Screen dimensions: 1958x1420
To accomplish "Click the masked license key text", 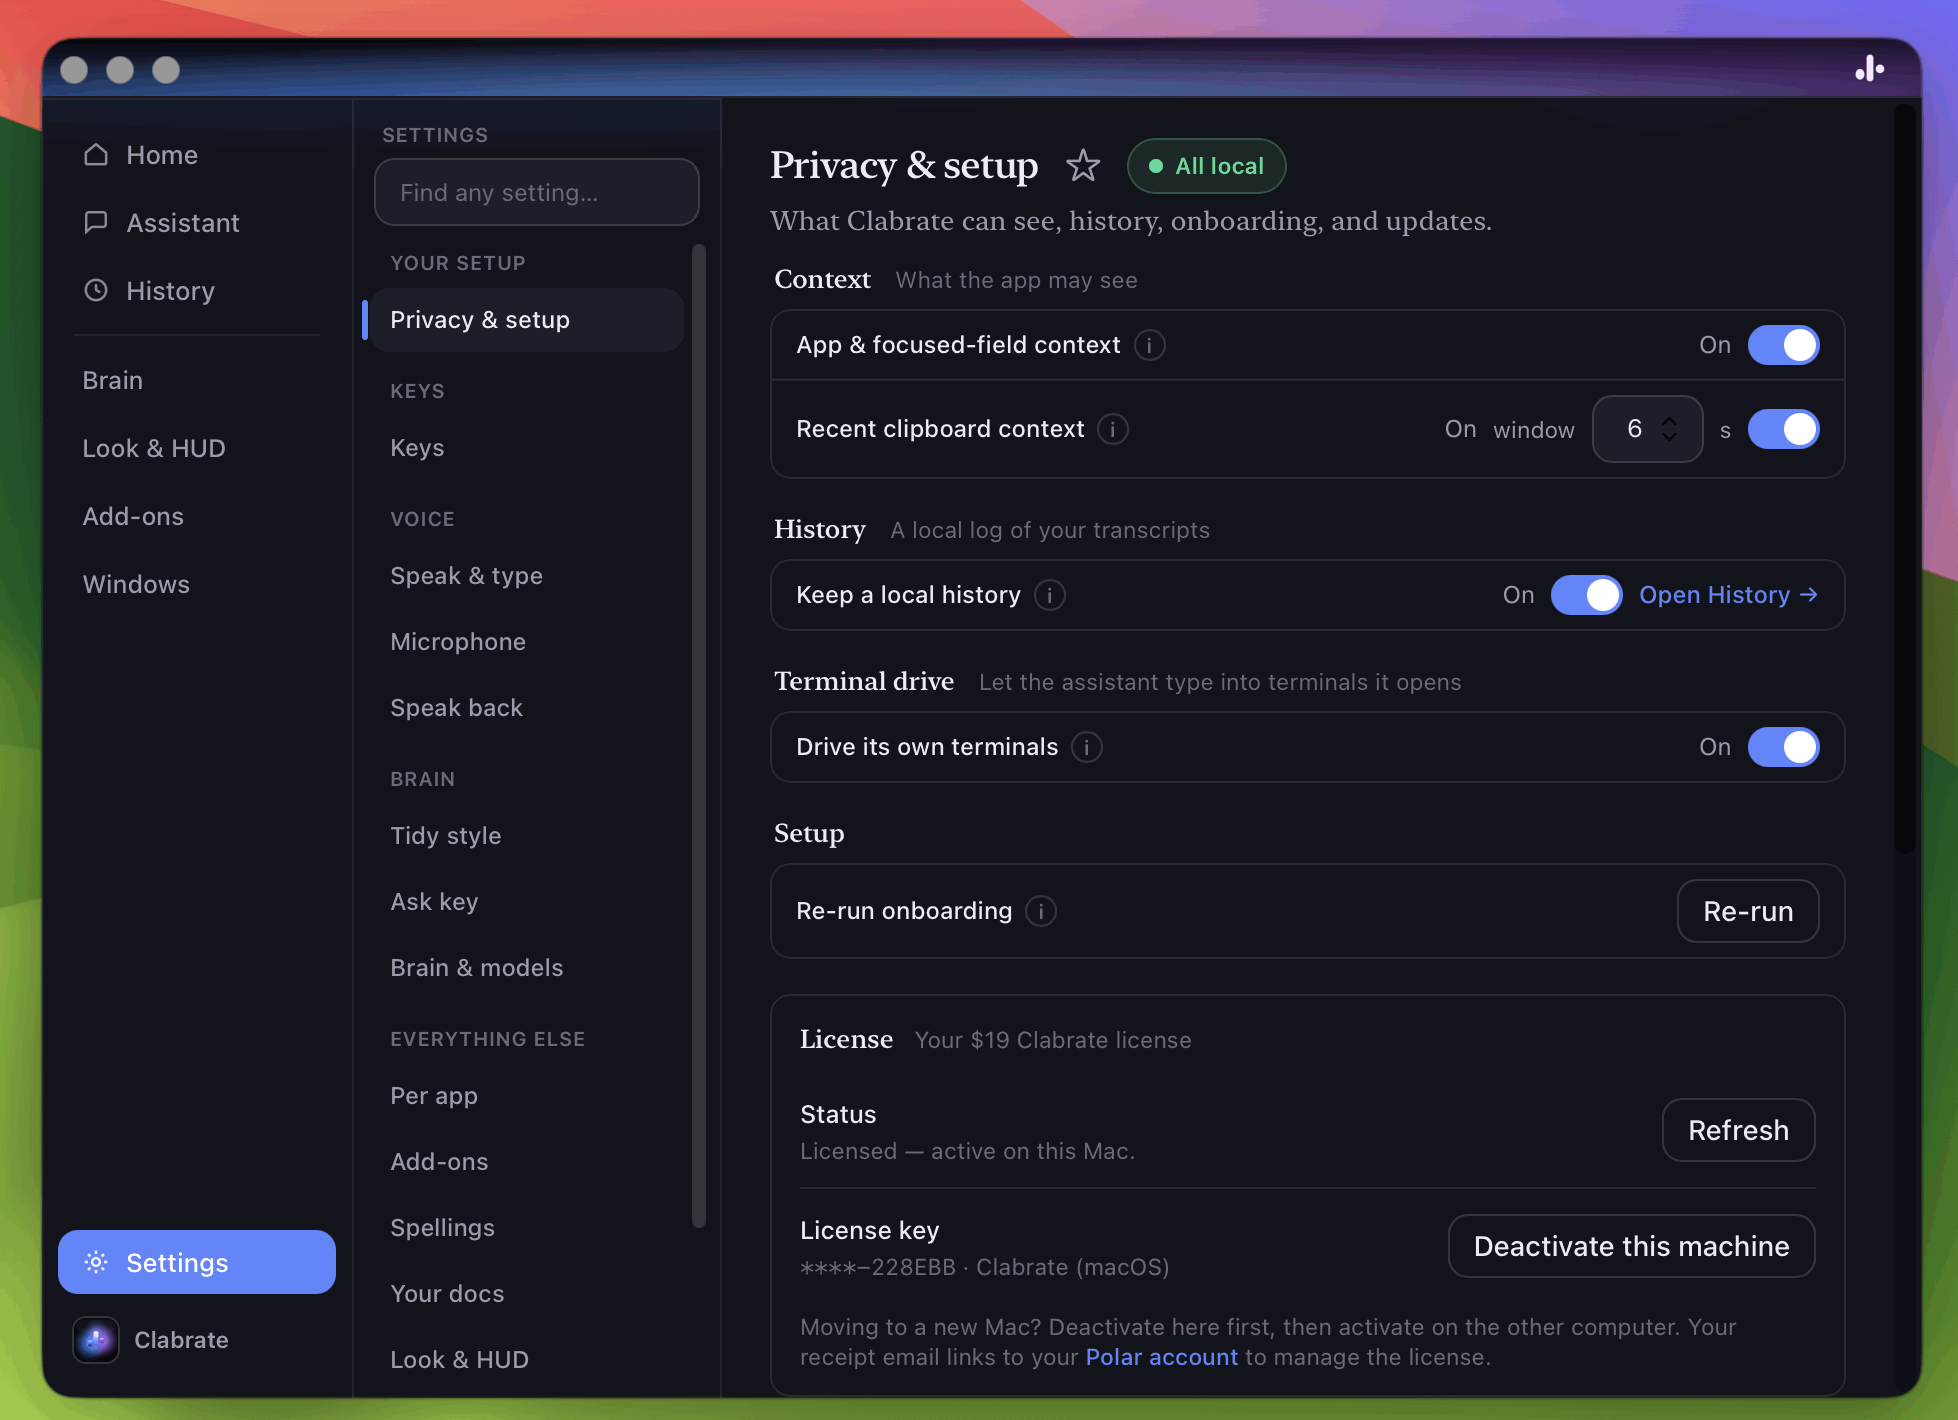I will 984,1267.
